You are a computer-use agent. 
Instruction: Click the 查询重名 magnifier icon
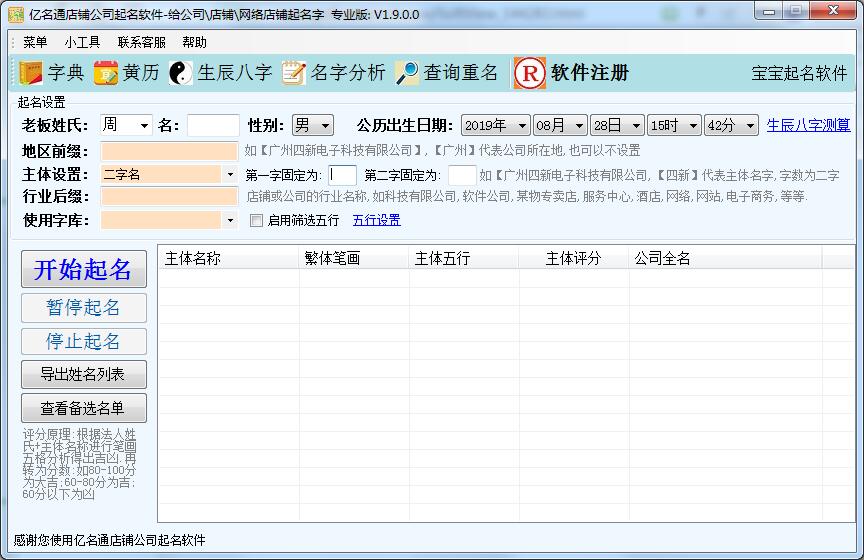click(407, 73)
